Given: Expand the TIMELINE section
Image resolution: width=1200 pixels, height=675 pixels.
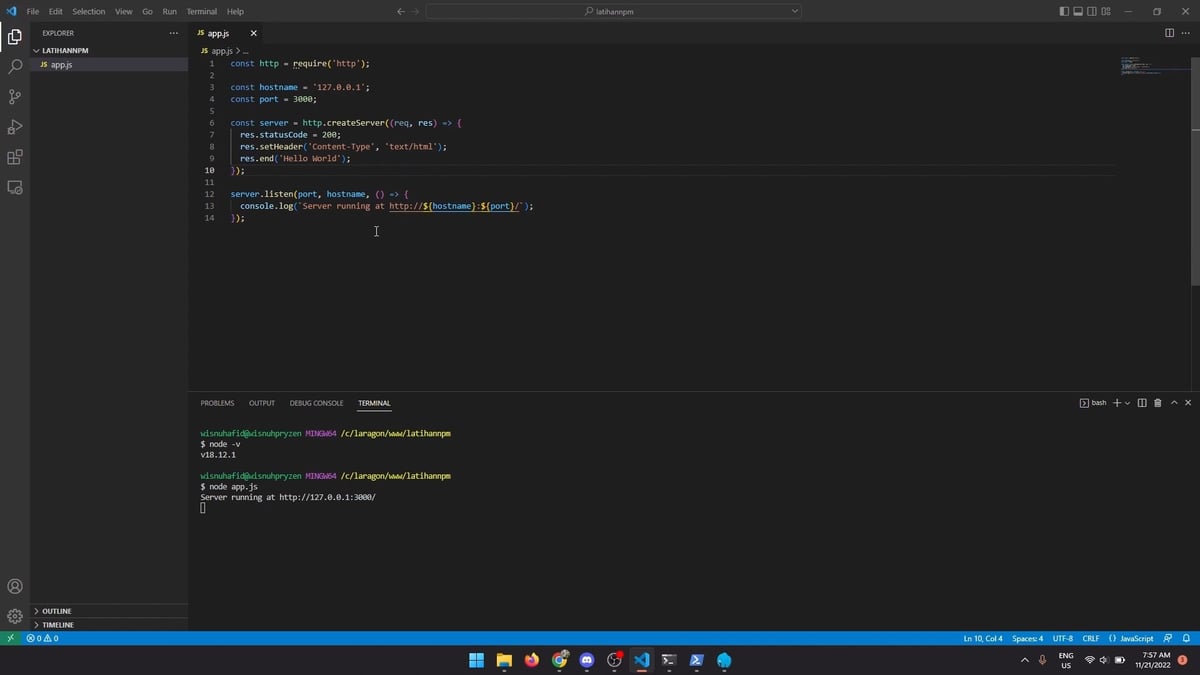Looking at the screenshot, I should pos(57,625).
